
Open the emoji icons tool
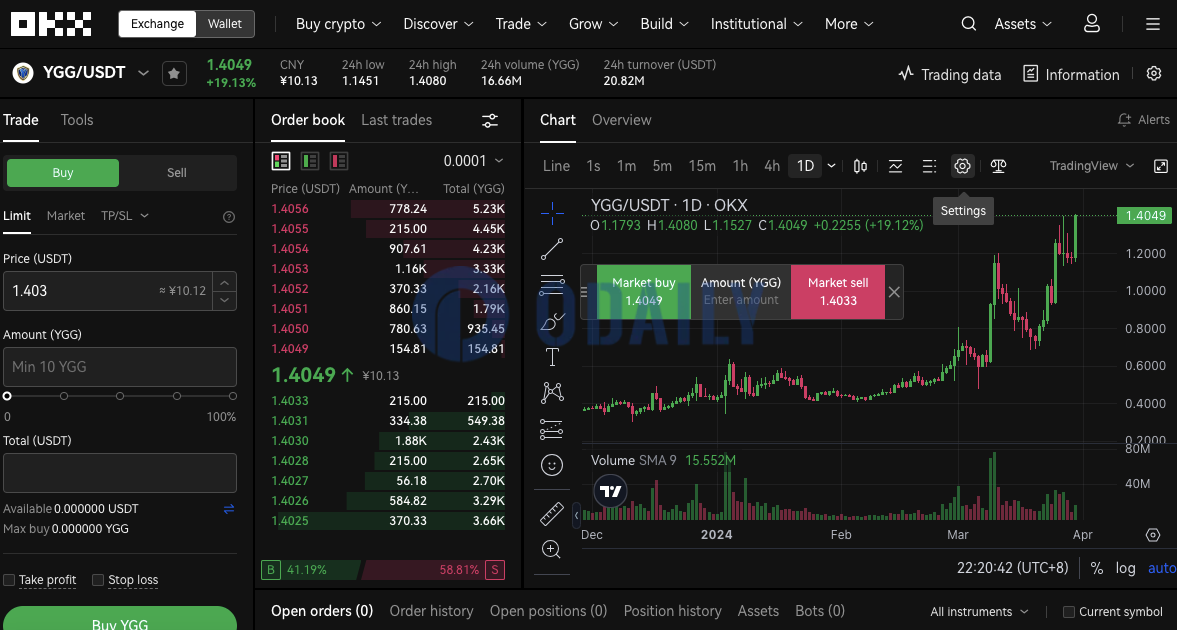[x=552, y=466]
